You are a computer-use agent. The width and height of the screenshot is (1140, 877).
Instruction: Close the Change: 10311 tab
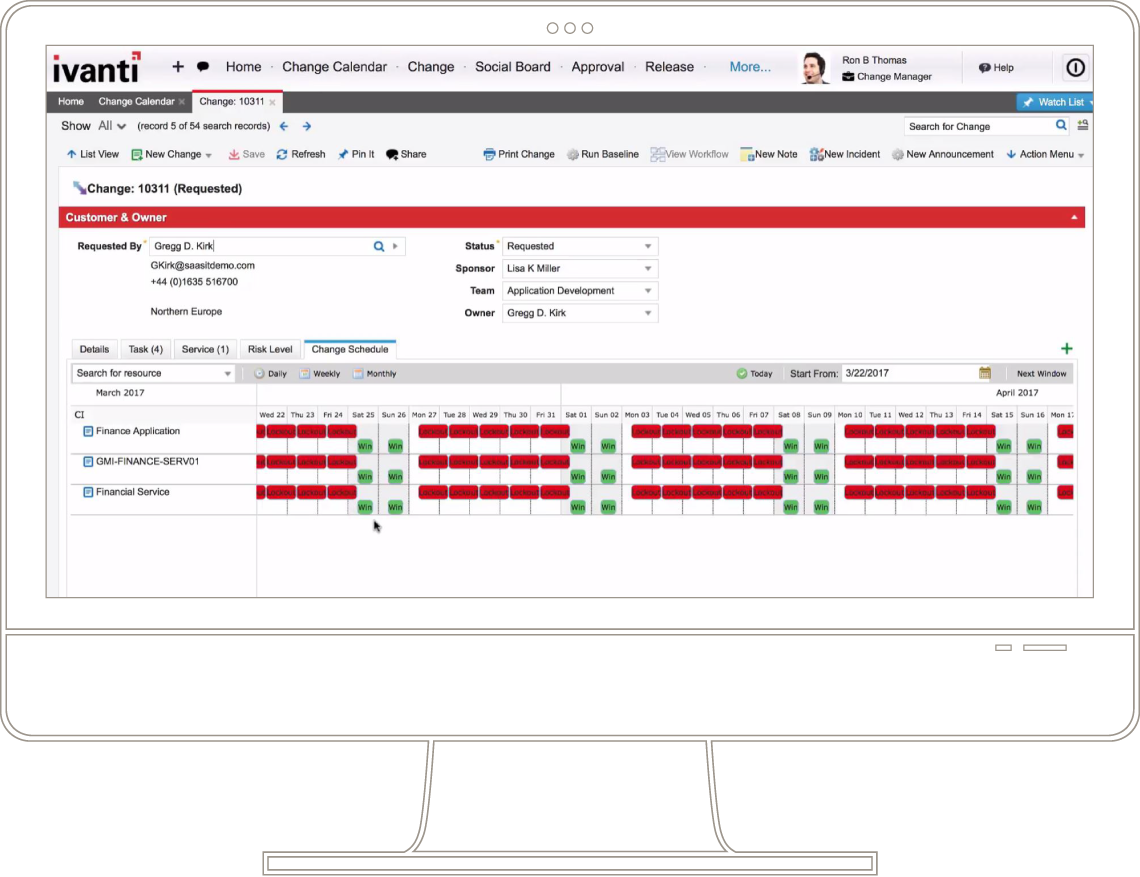coord(272,102)
